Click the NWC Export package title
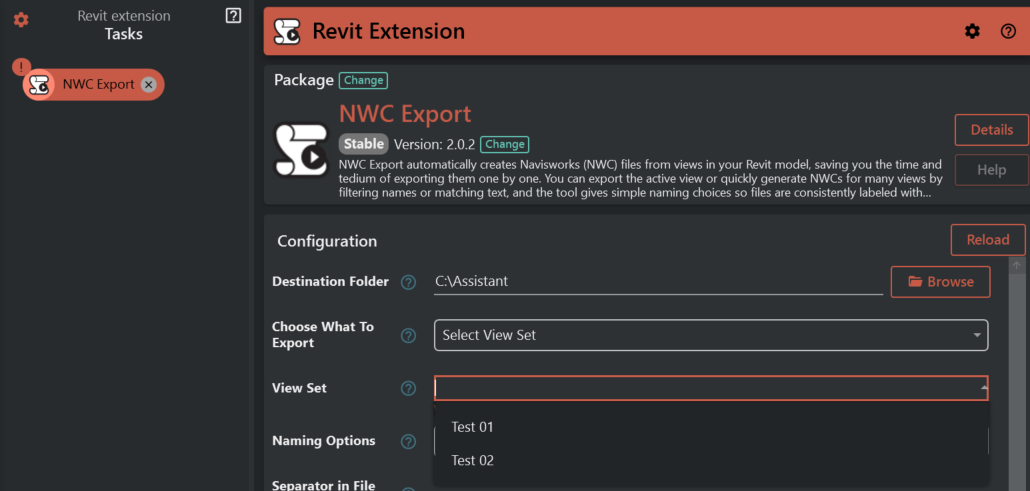 point(405,114)
